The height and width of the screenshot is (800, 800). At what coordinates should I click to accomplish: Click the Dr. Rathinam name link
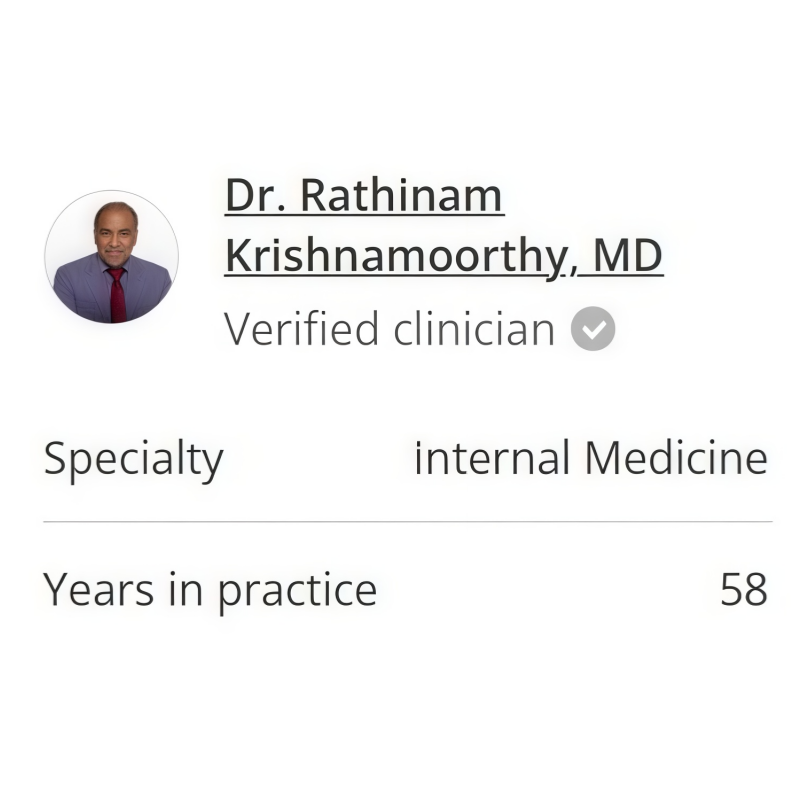coord(364,195)
